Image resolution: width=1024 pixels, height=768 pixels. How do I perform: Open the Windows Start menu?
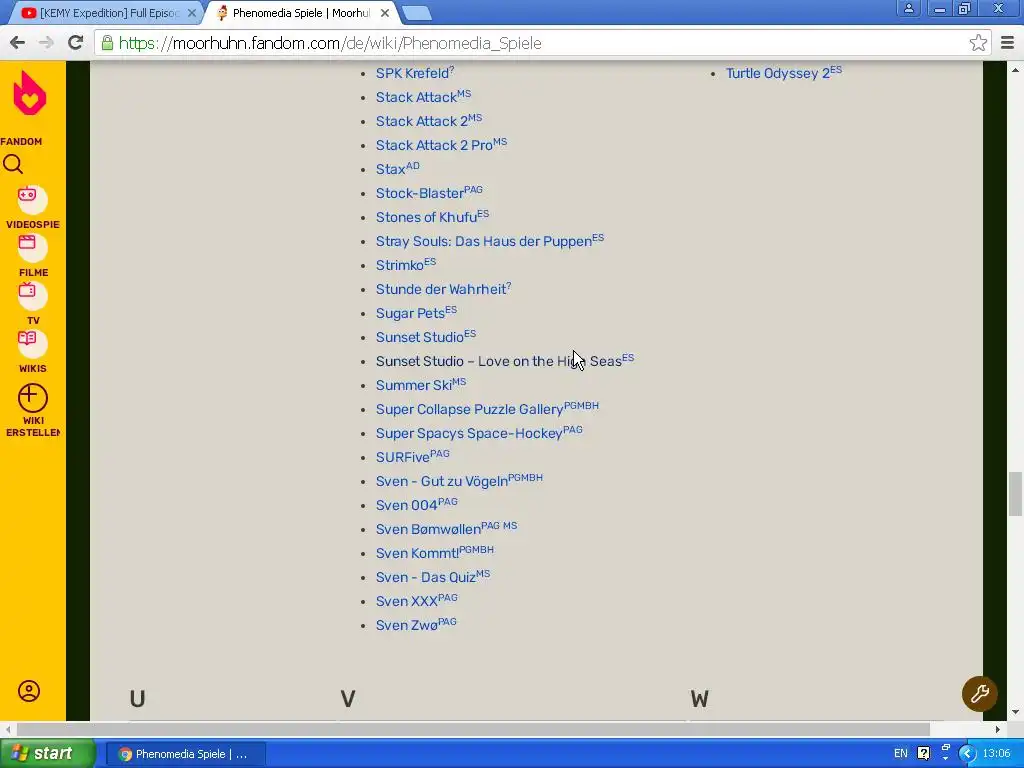click(46, 754)
